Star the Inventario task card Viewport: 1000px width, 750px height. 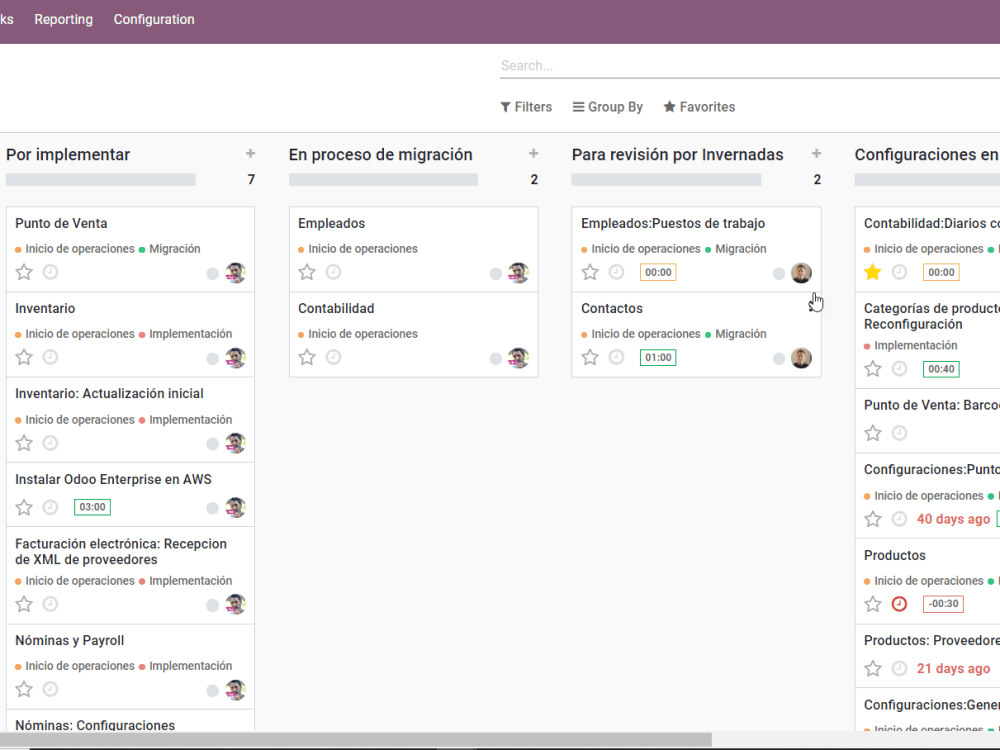[24, 357]
